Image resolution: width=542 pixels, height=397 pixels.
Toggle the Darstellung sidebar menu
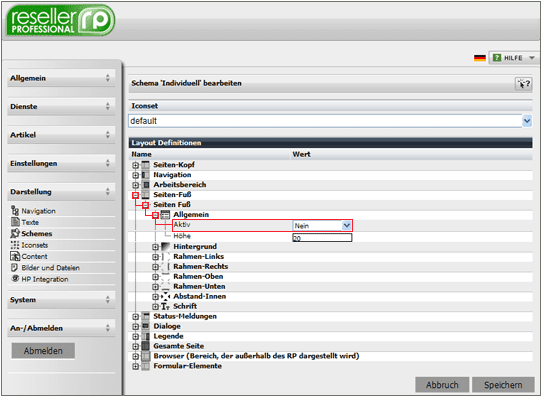[x=61, y=192]
